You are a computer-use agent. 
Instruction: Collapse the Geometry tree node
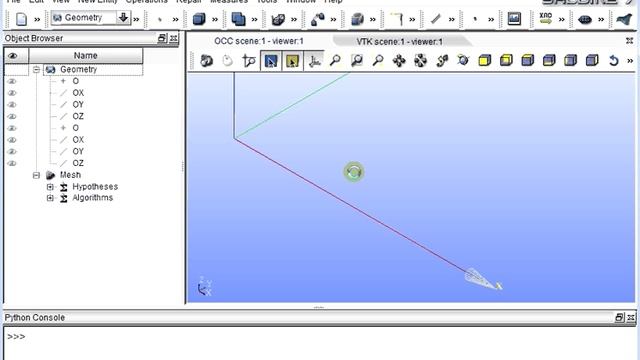(36, 70)
